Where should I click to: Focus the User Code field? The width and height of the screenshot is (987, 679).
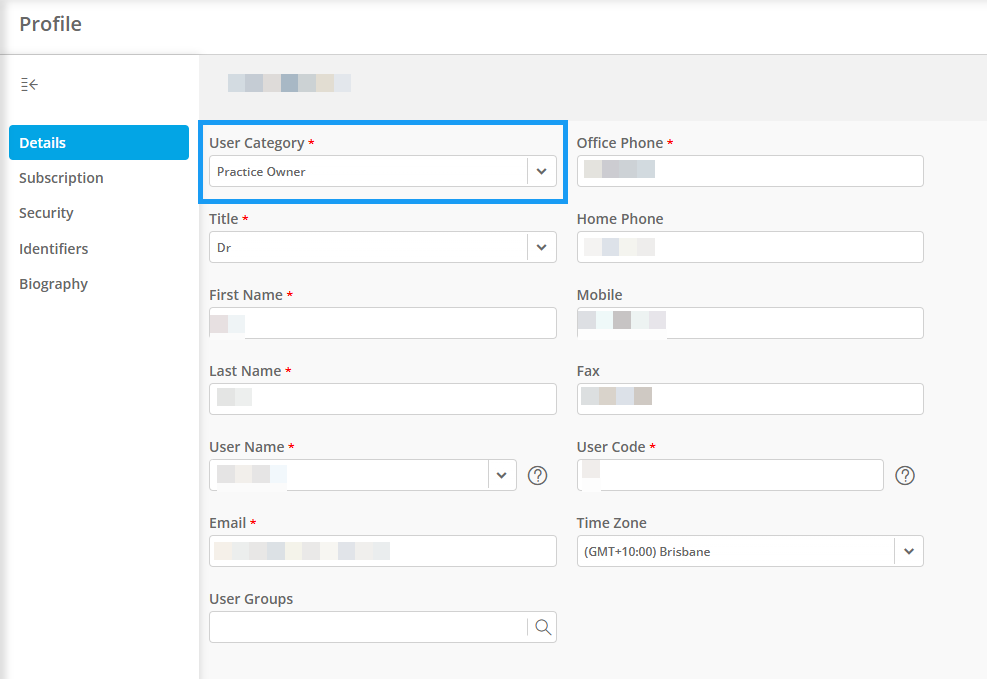coord(730,475)
